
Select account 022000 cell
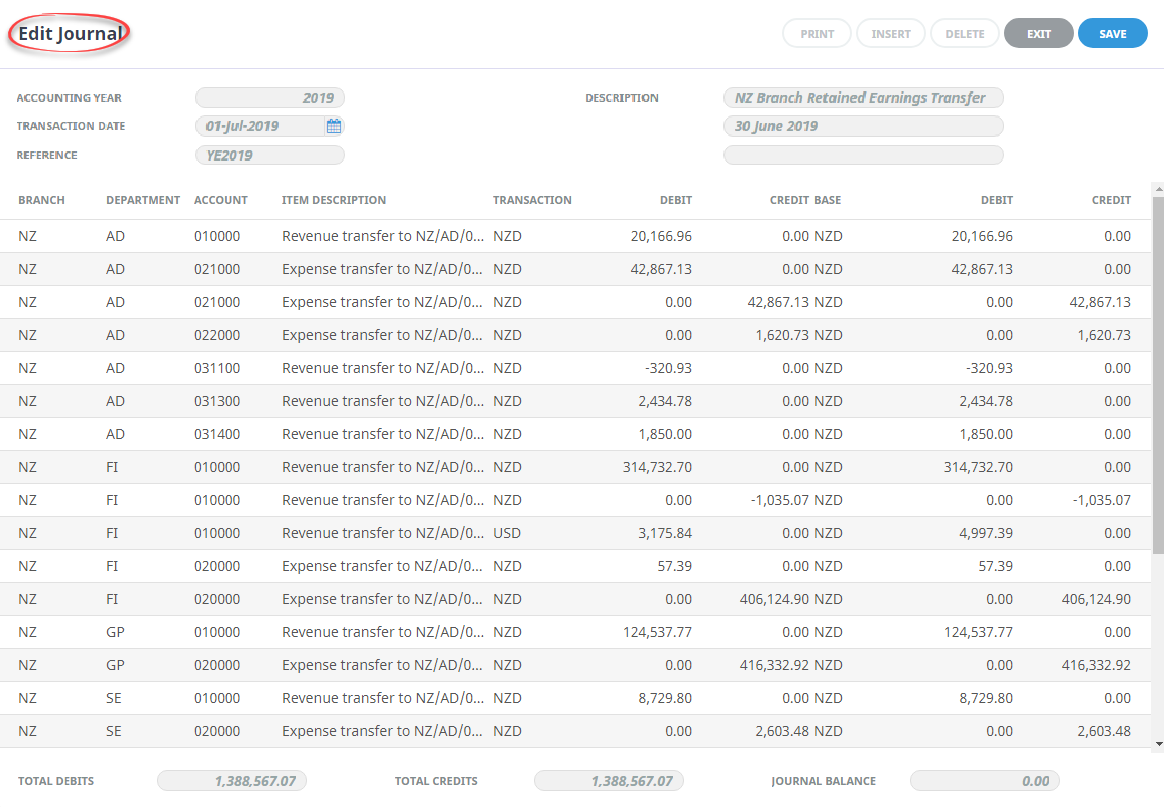point(217,336)
